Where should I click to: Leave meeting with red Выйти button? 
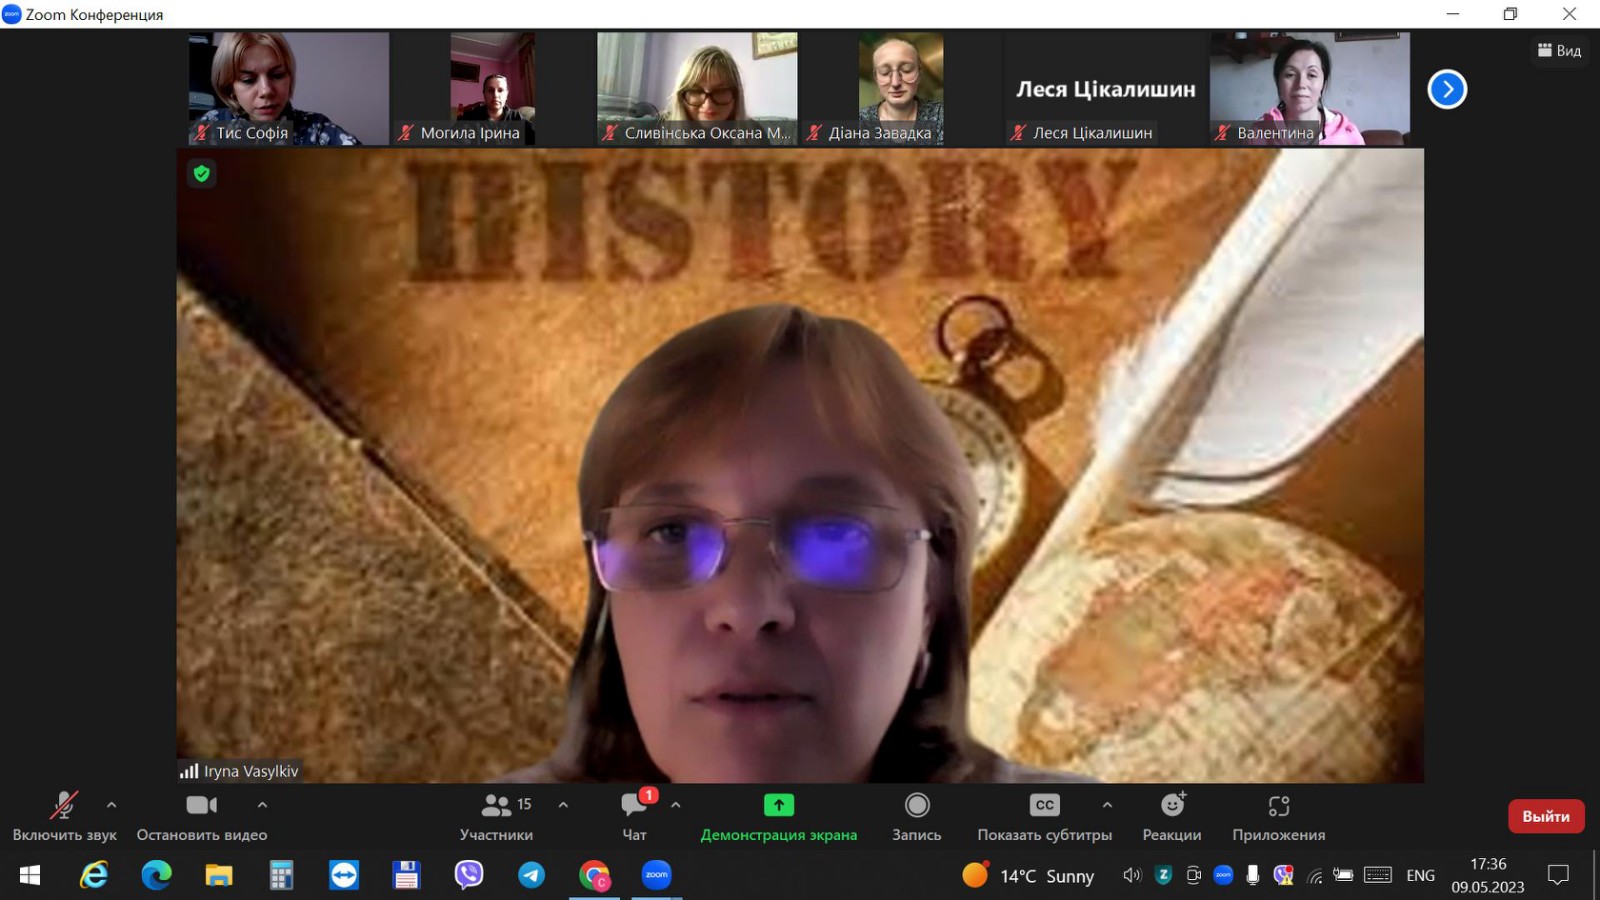click(x=1545, y=816)
